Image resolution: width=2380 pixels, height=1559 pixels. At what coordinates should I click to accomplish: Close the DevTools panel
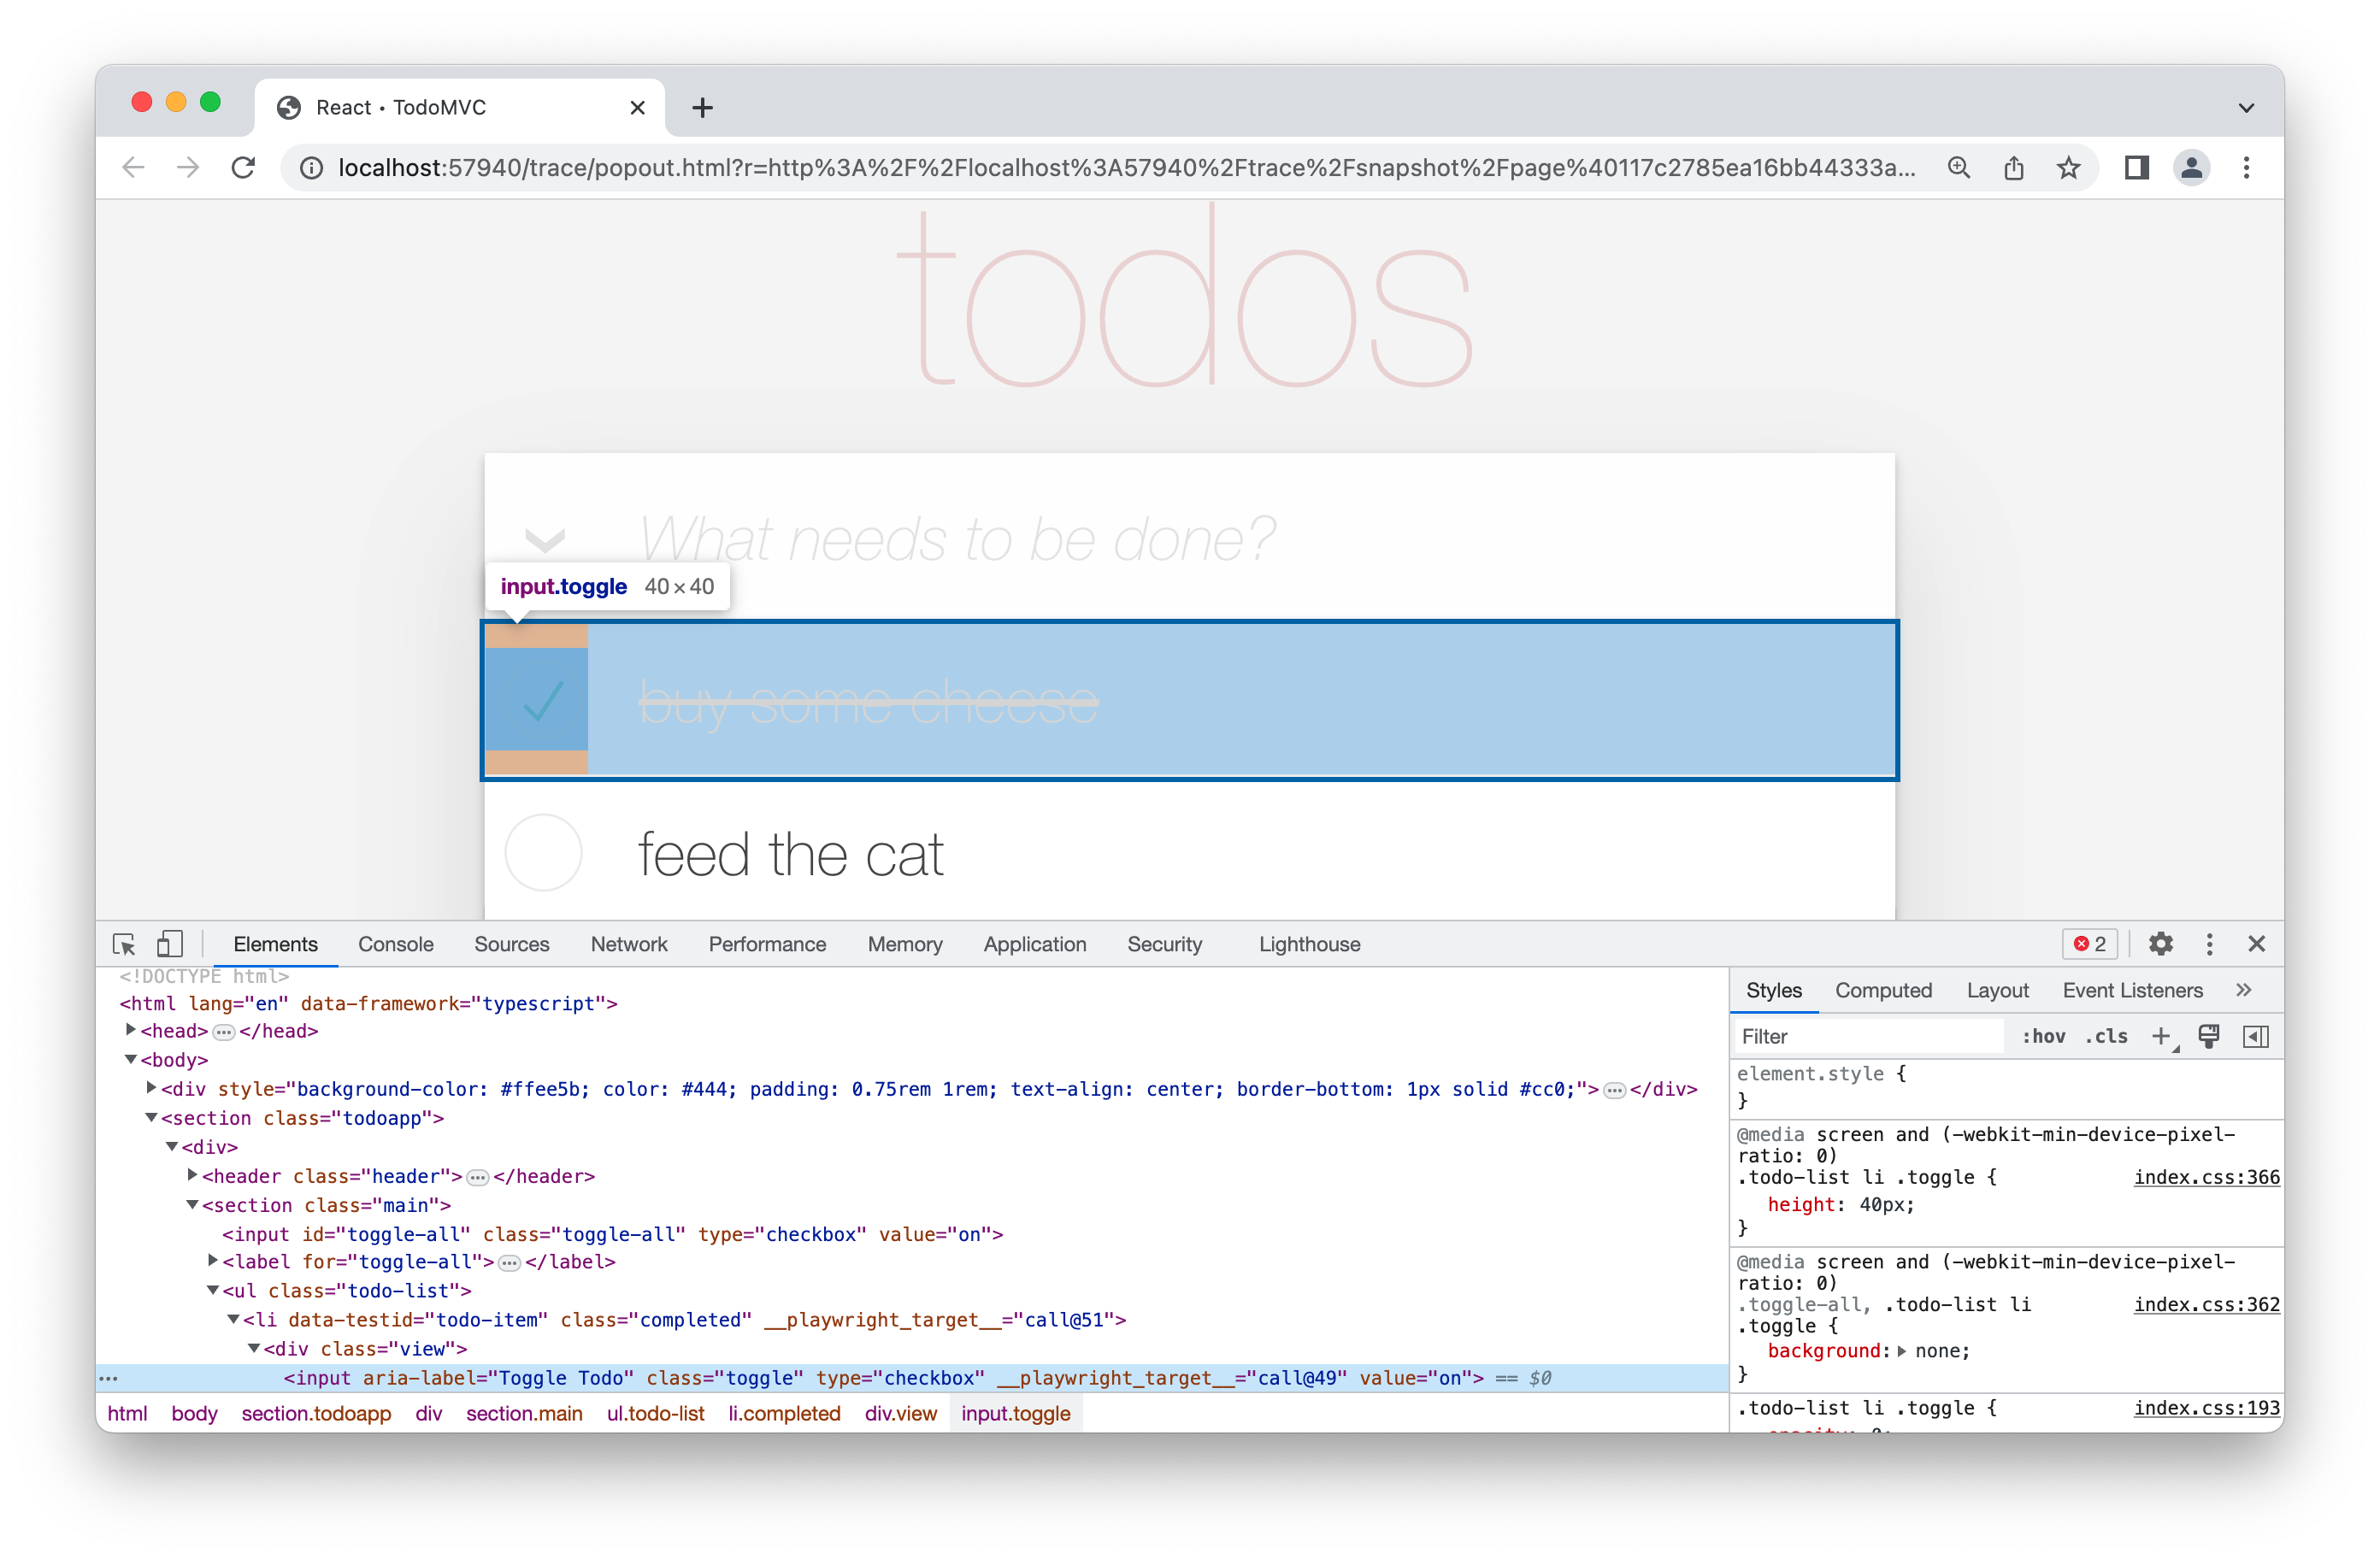pyautogui.click(x=2256, y=944)
